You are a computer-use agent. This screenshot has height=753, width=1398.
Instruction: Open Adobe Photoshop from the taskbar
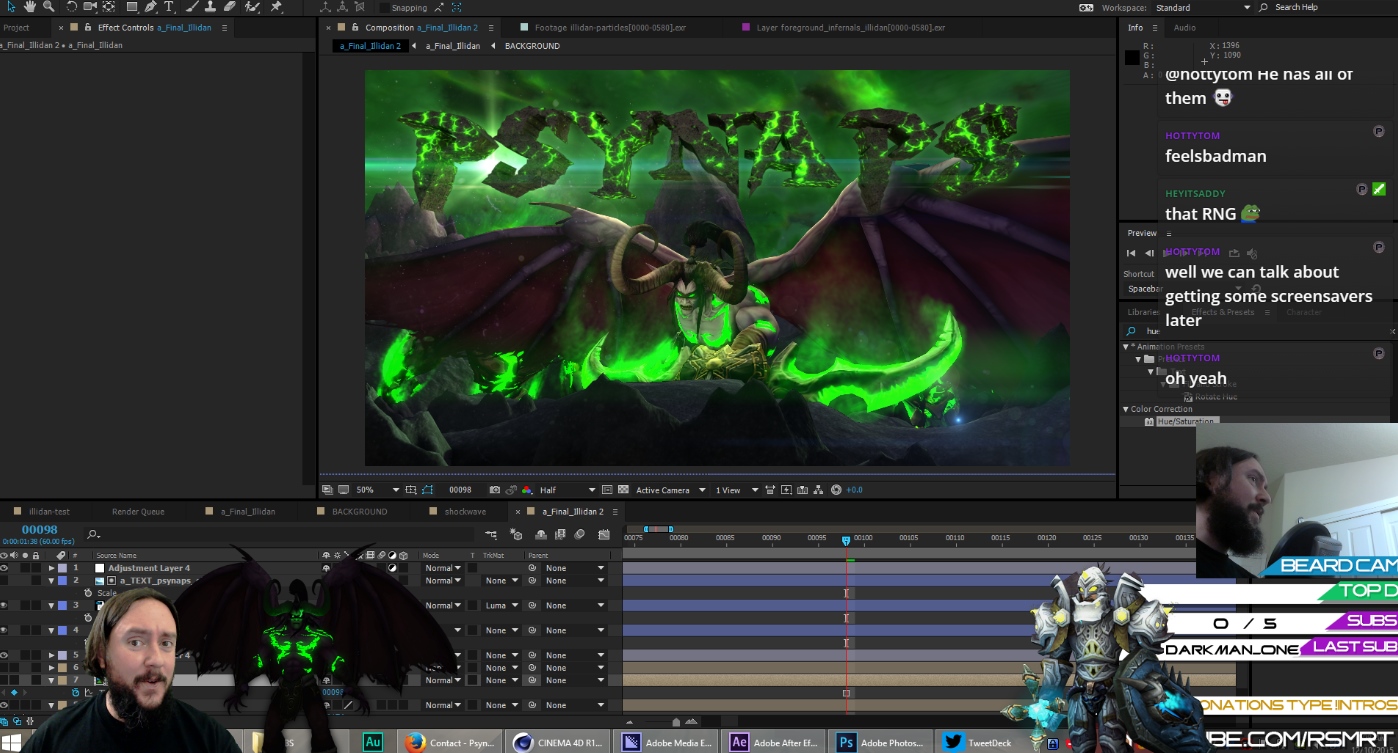coord(881,742)
